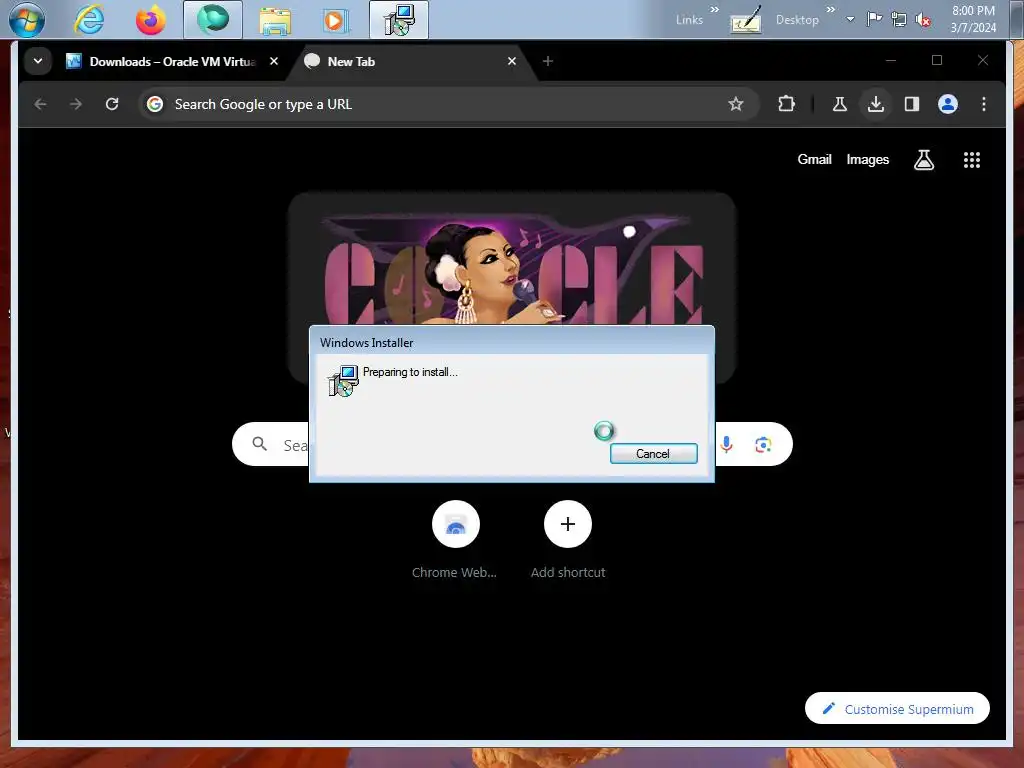Open the Google Doodle image
The height and width of the screenshot is (768, 1024).
click(513, 268)
